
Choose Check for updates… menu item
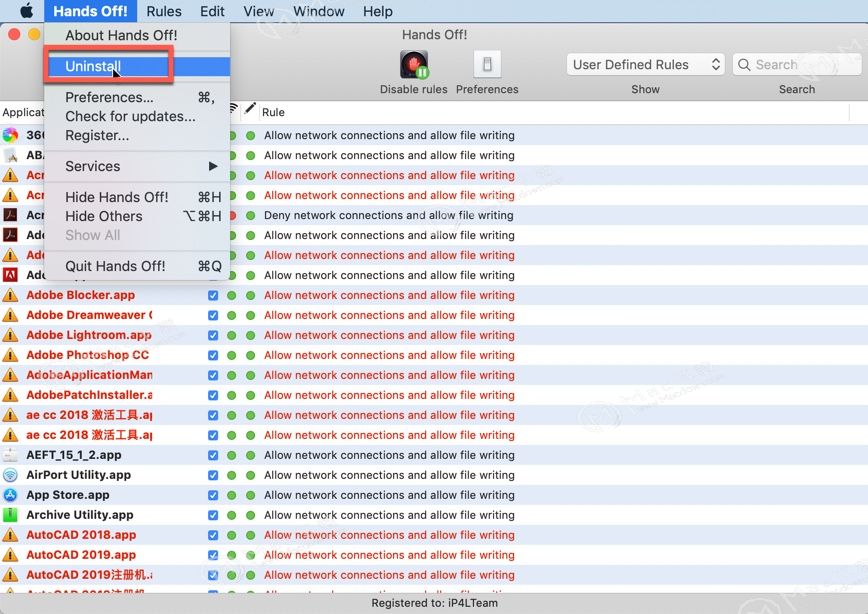(137, 116)
